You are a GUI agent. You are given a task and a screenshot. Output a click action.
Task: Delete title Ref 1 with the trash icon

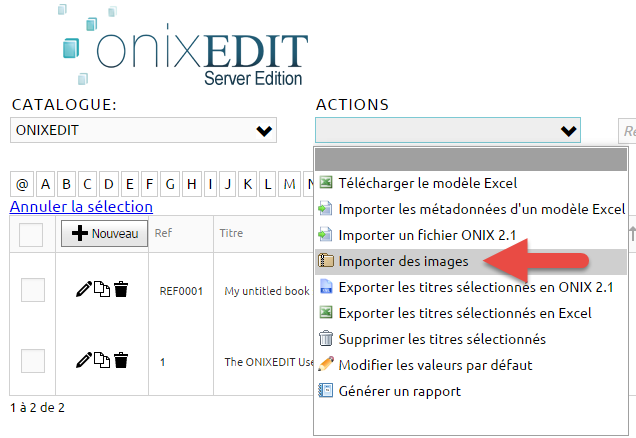pos(121,360)
